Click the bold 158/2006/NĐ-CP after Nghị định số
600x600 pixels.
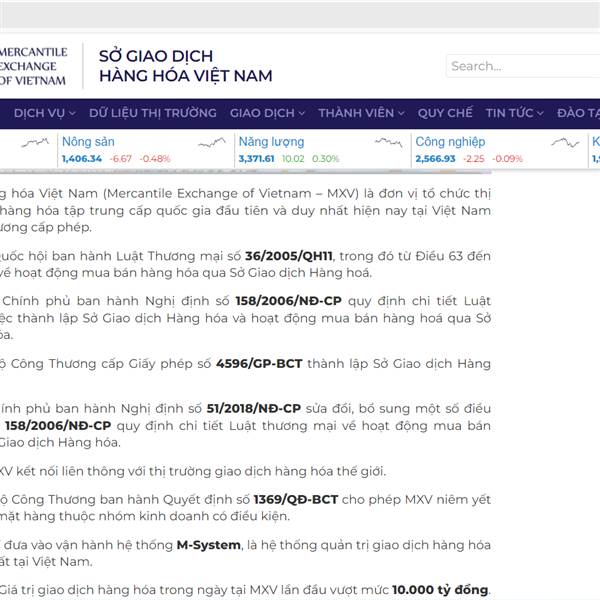point(289,301)
